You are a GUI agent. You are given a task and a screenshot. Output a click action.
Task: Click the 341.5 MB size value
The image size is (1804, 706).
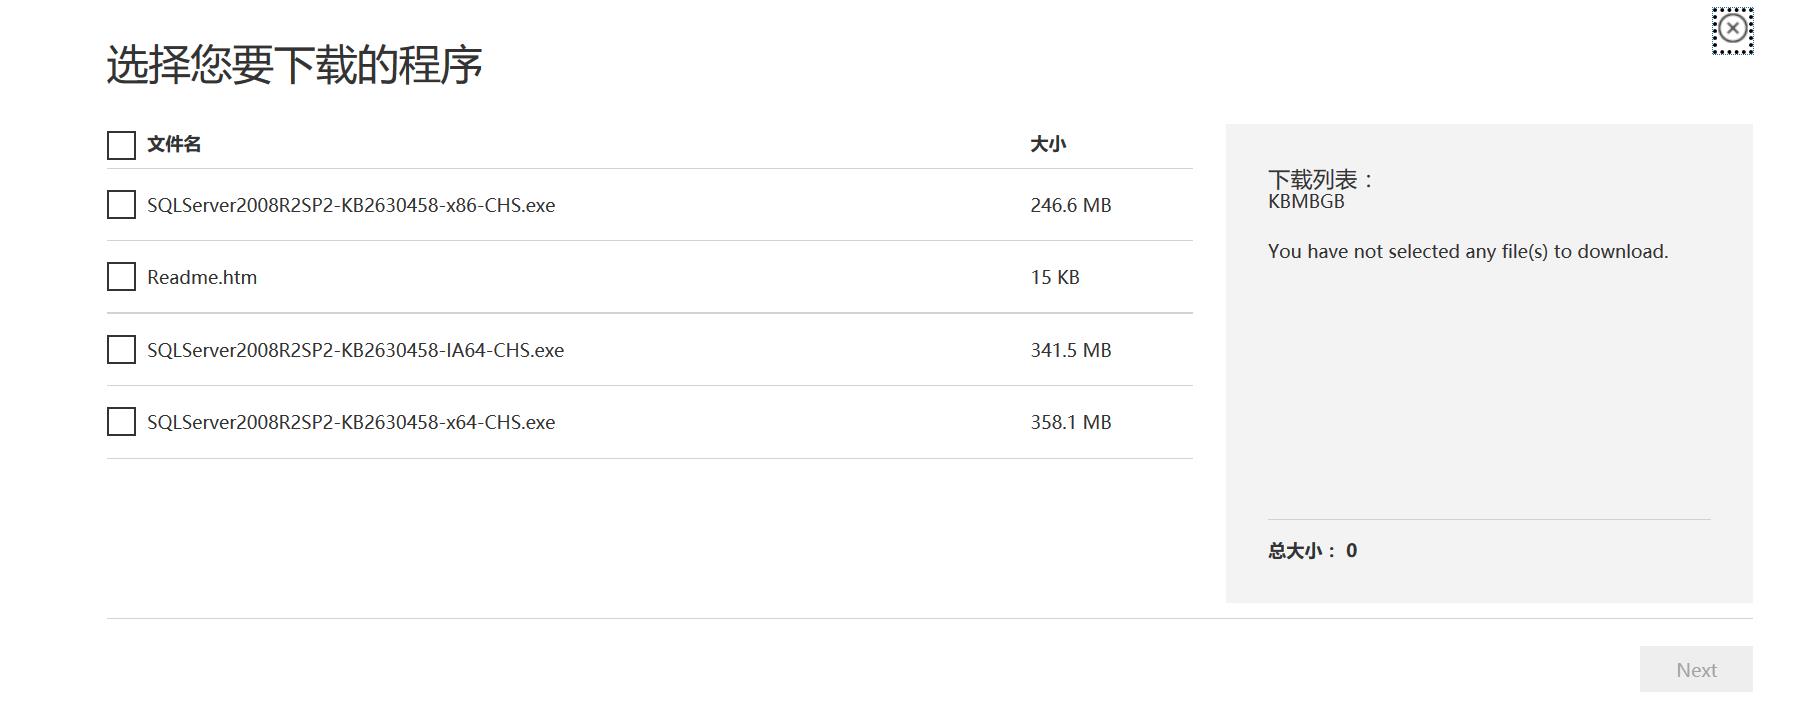1071,350
